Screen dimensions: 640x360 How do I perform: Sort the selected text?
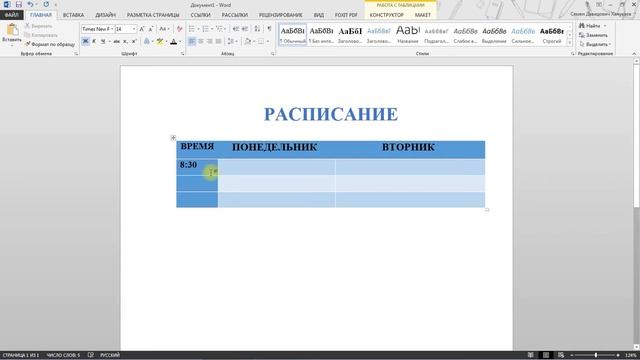257,29
